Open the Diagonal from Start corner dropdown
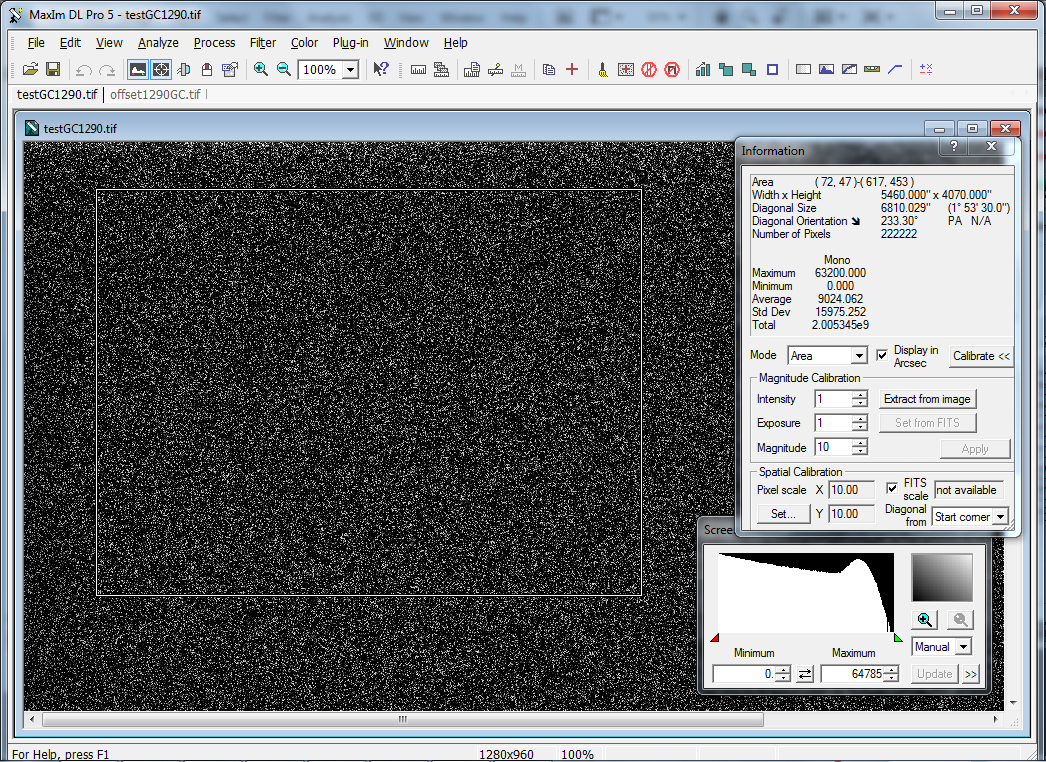 [1000, 516]
